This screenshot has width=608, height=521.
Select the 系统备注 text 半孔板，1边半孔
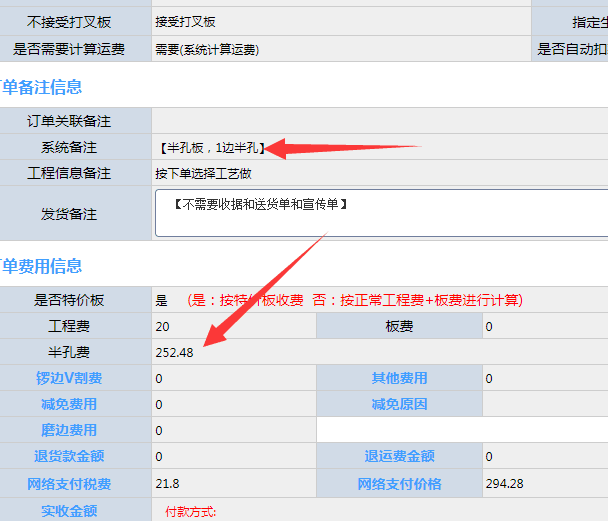click(x=211, y=147)
